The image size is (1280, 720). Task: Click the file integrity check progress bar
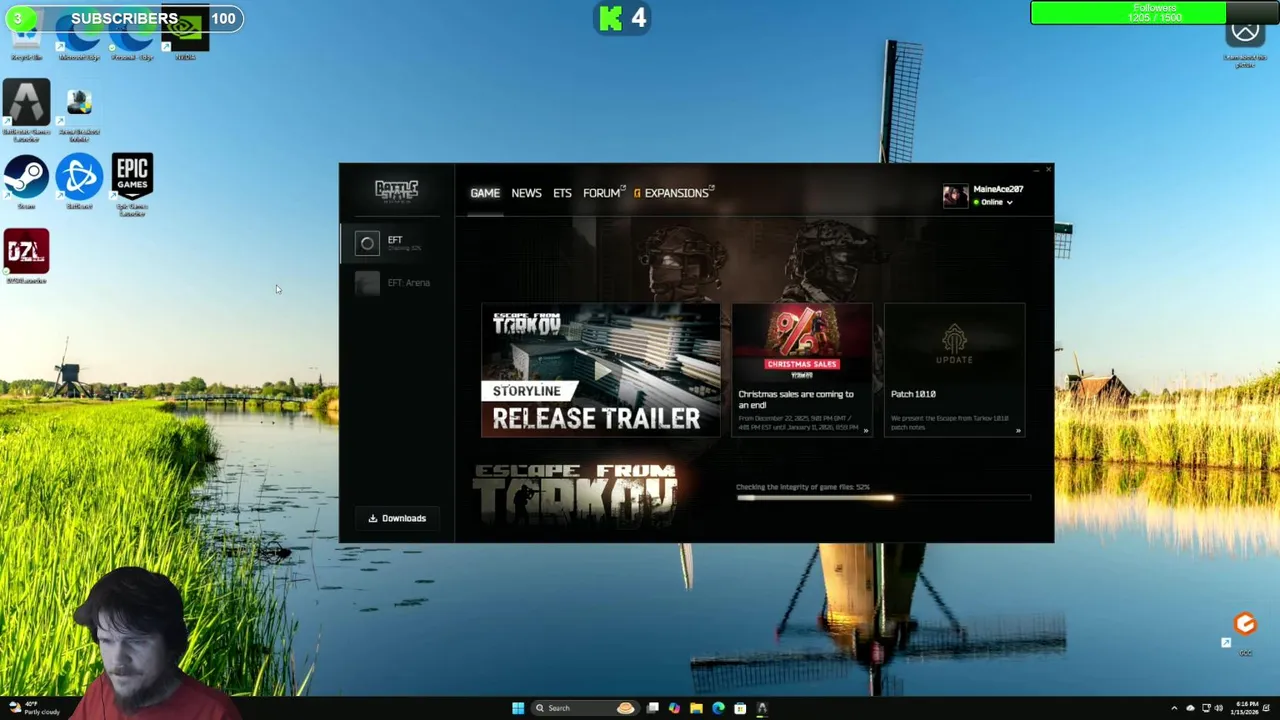(883, 497)
